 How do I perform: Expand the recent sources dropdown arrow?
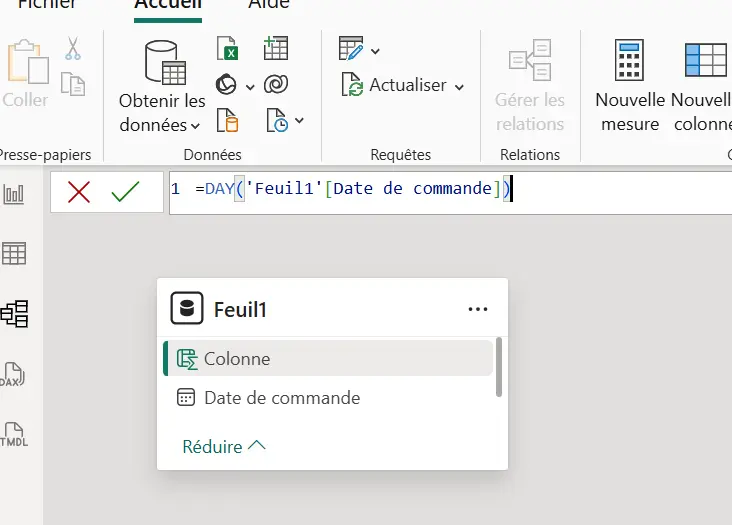tap(300, 120)
